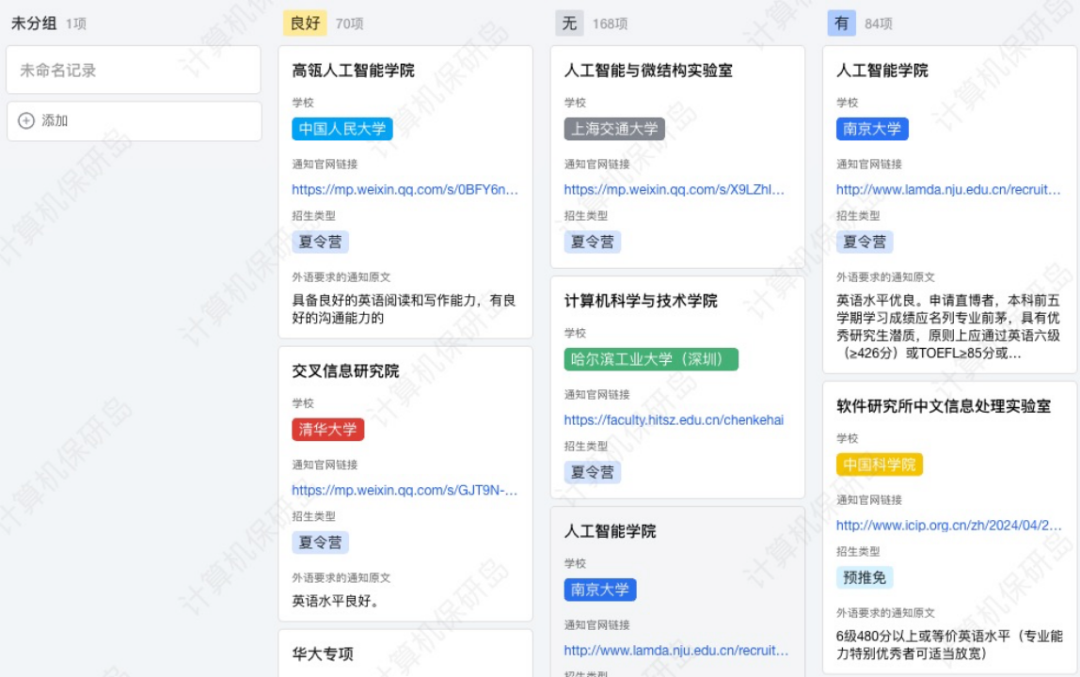Open the 交叉信息研究院 card title
The image size is (1080, 677).
(346, 371)
